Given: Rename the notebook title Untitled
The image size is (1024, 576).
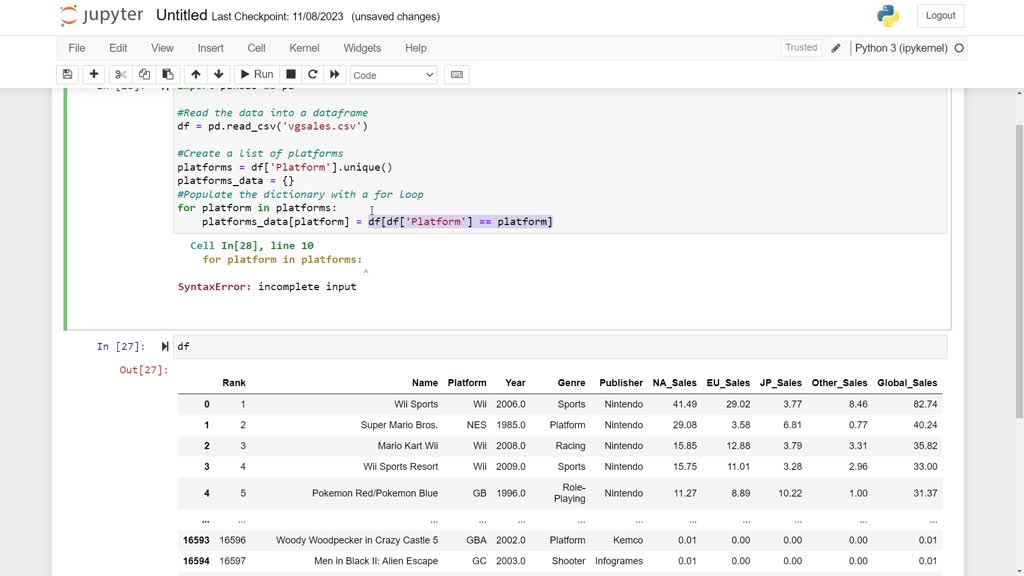Looking at the screenshot, I should 182,16.
